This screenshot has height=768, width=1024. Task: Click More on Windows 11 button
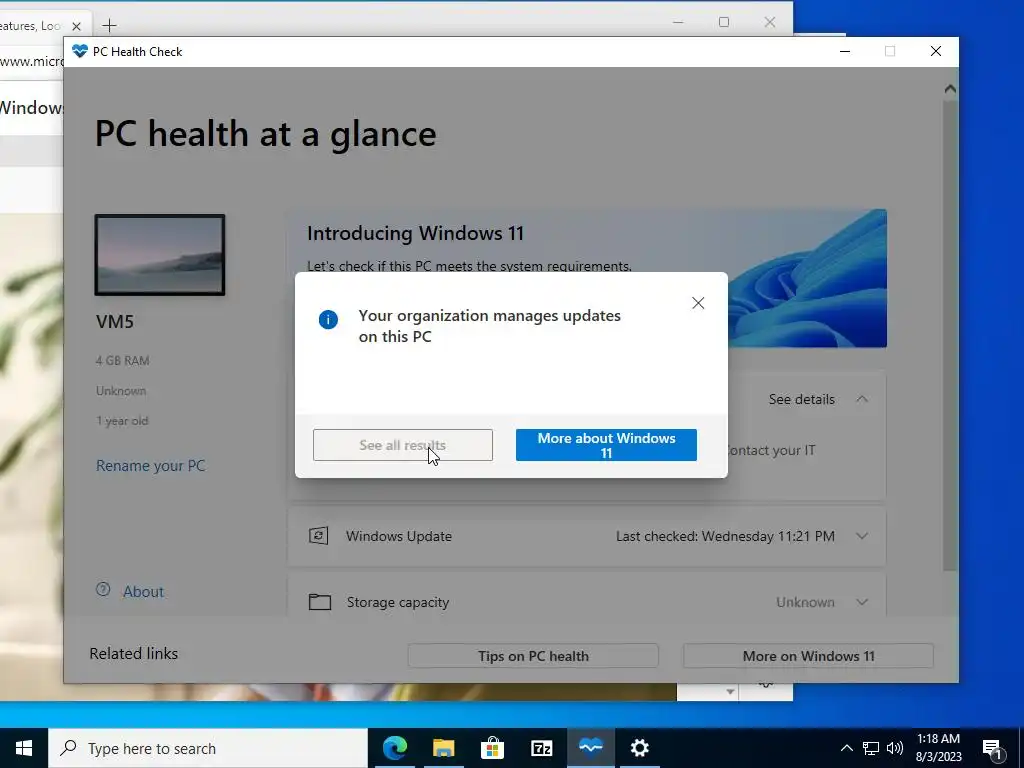point(808,656)
